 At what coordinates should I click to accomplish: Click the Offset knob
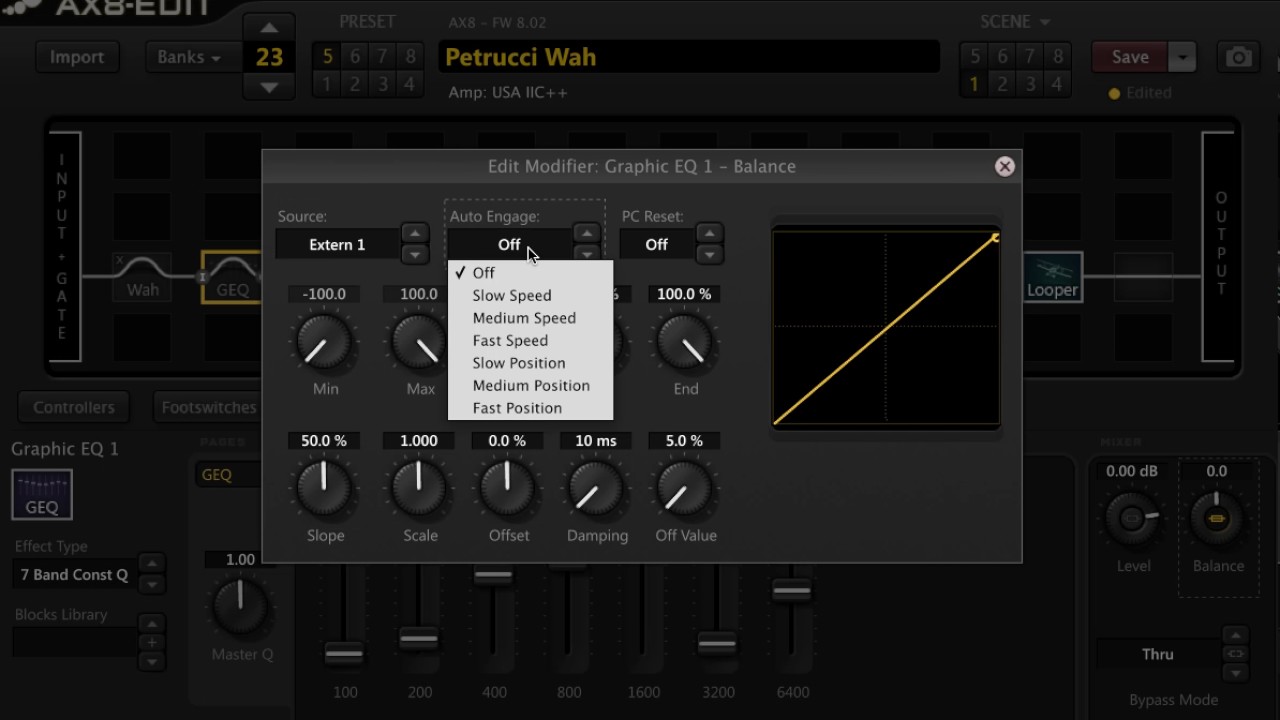(508, 489)
